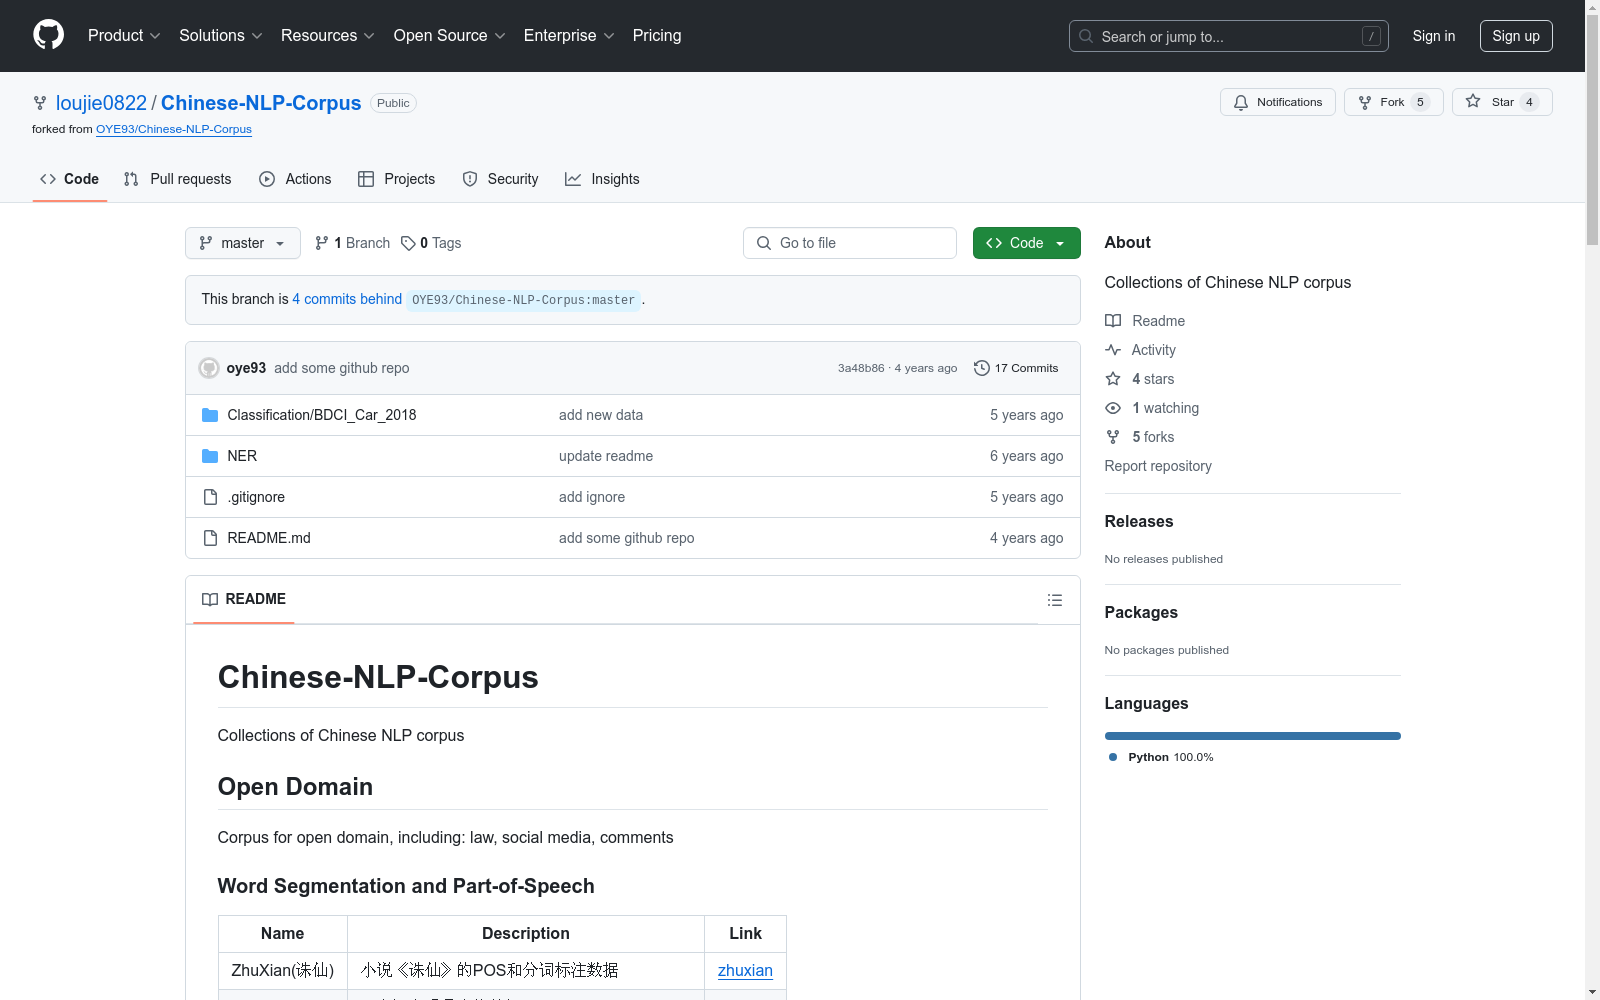
Task: Click the graph icon on Insights tab
Action: pos(573,179)
